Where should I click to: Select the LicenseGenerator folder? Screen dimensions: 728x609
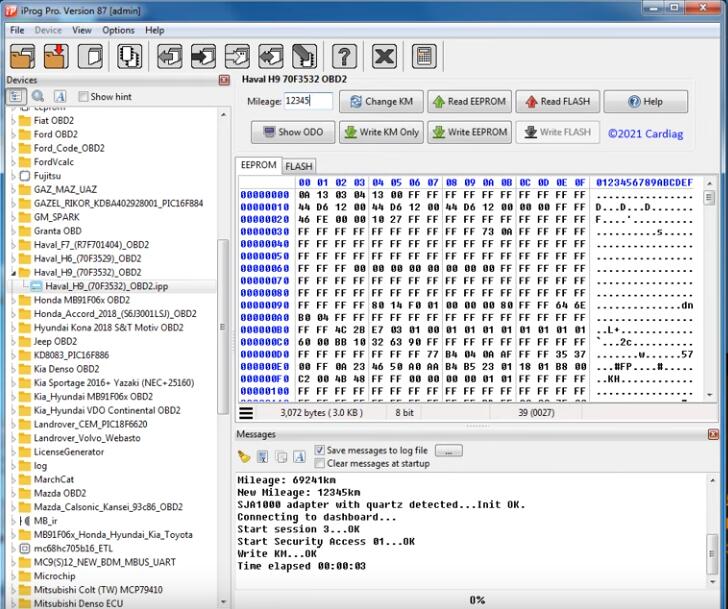coord(69,452)
